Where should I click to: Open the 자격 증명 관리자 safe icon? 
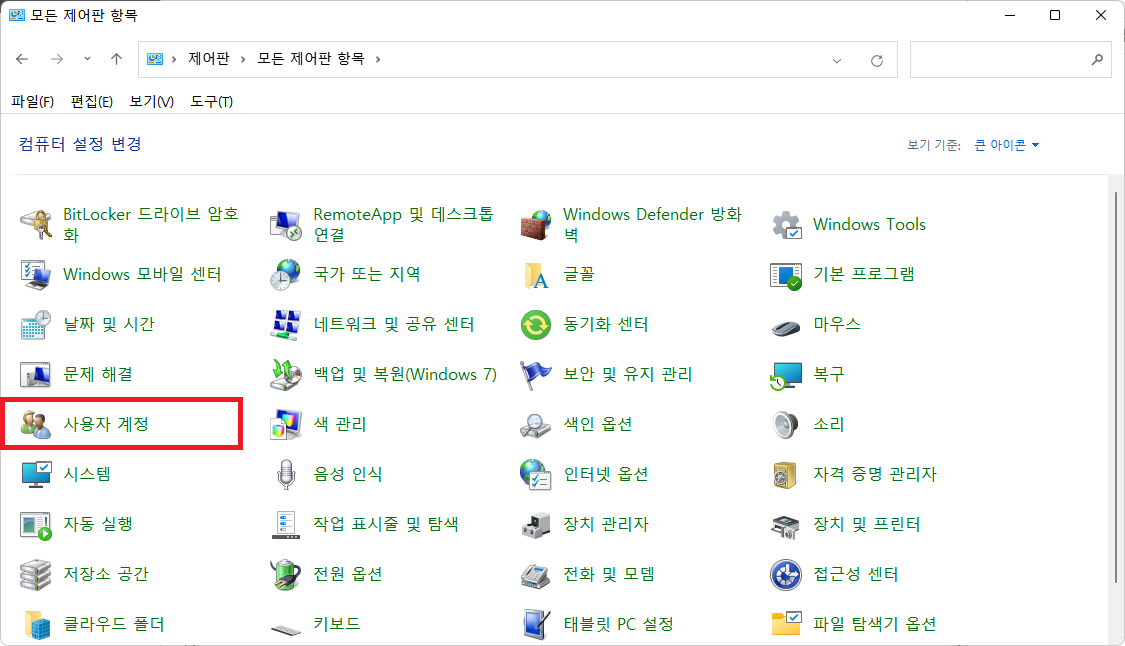786,474
